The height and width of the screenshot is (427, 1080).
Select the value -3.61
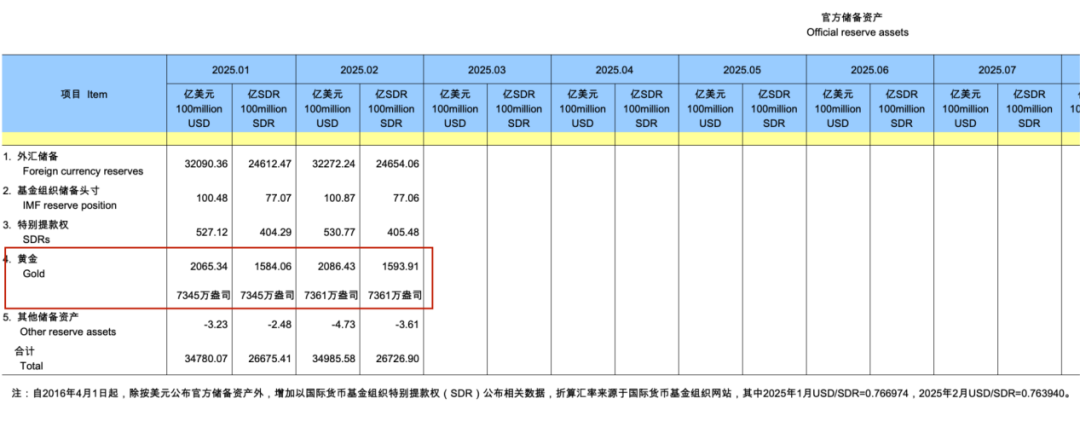[408, 324]
